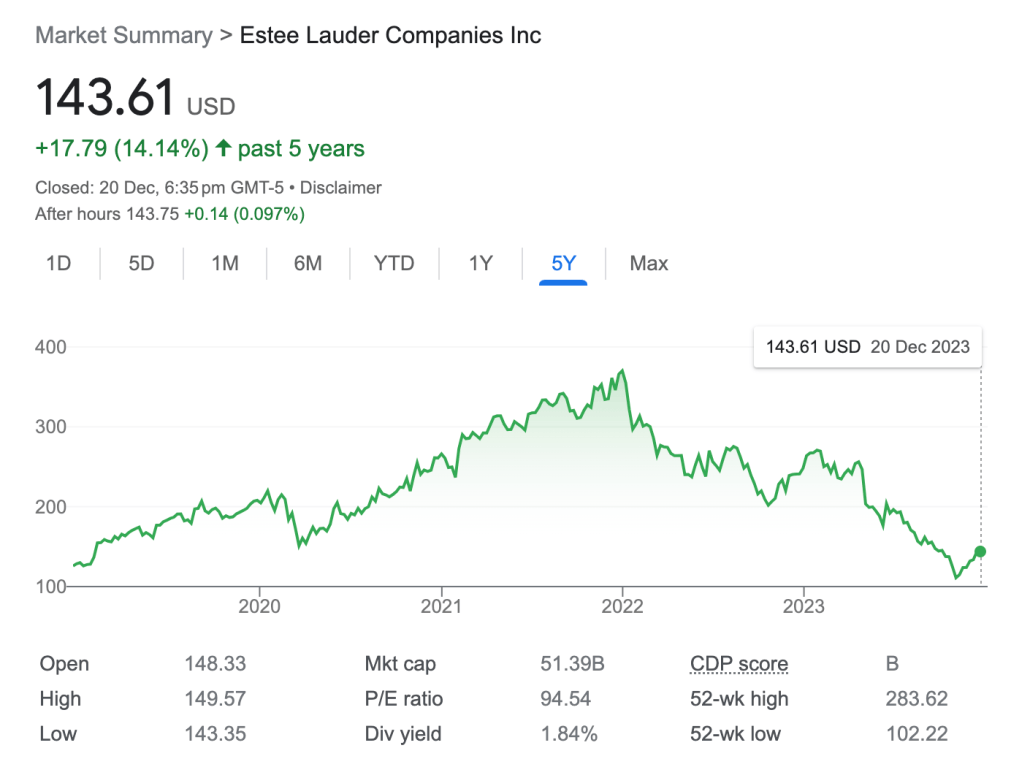Click the green endpoint dot on chart
The width and height of the screenshot is (1030, 767).
point(980,552)
